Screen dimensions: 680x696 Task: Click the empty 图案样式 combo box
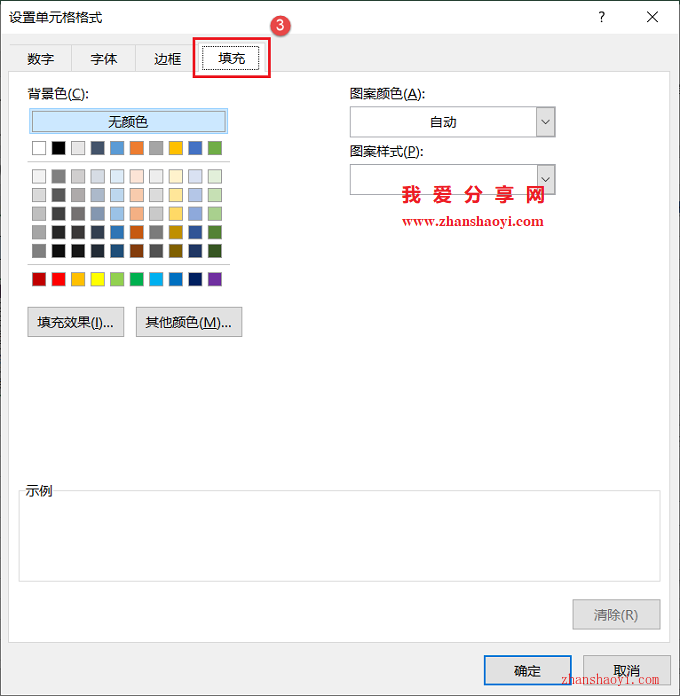[x=452, y=179]
